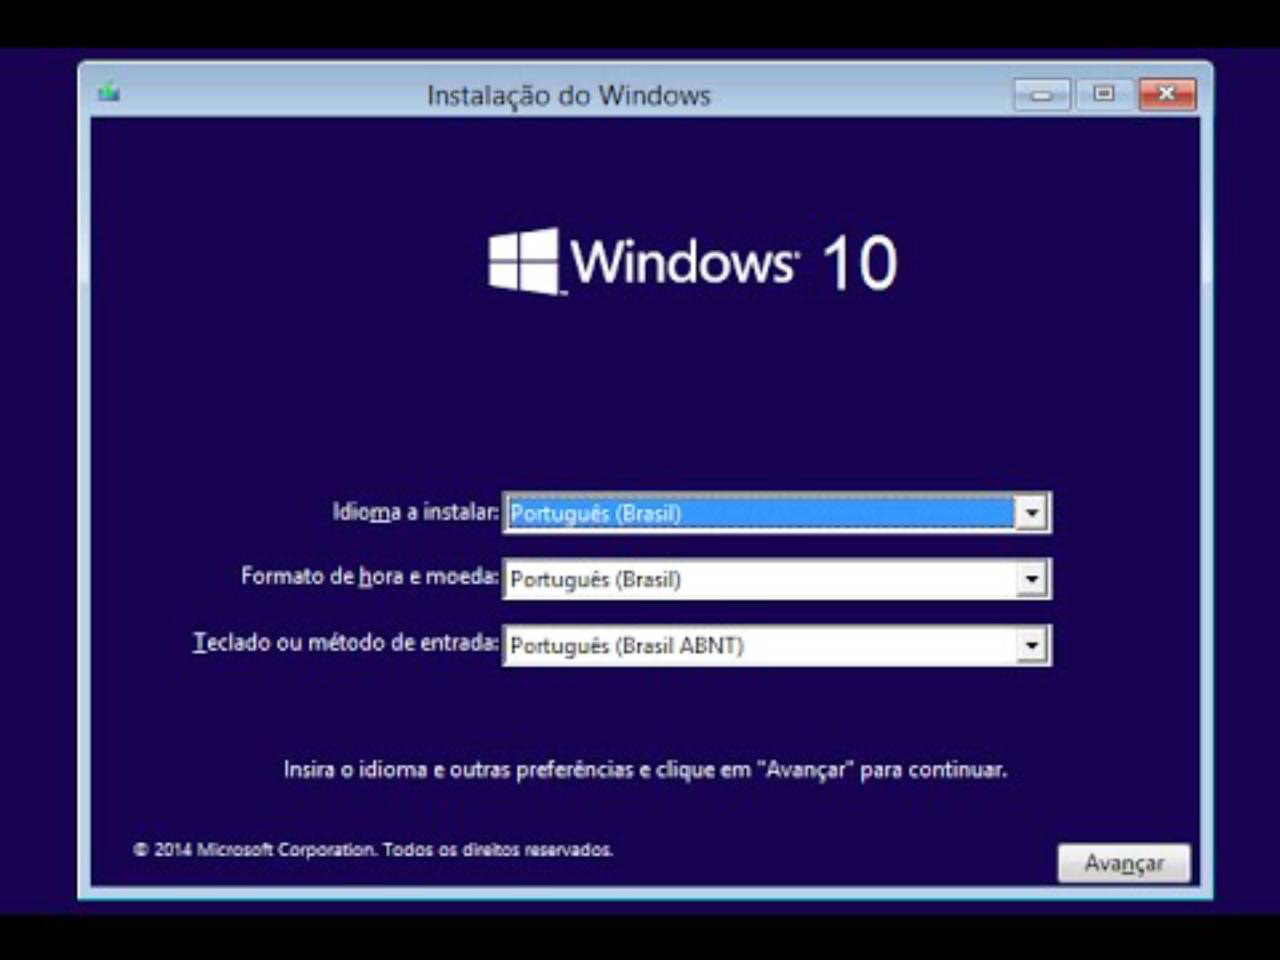This screenshot has width=1280, height=960.
Task: Click the "Windows" wordmark text
Action: pyautogui.click(x=683, y=262)
